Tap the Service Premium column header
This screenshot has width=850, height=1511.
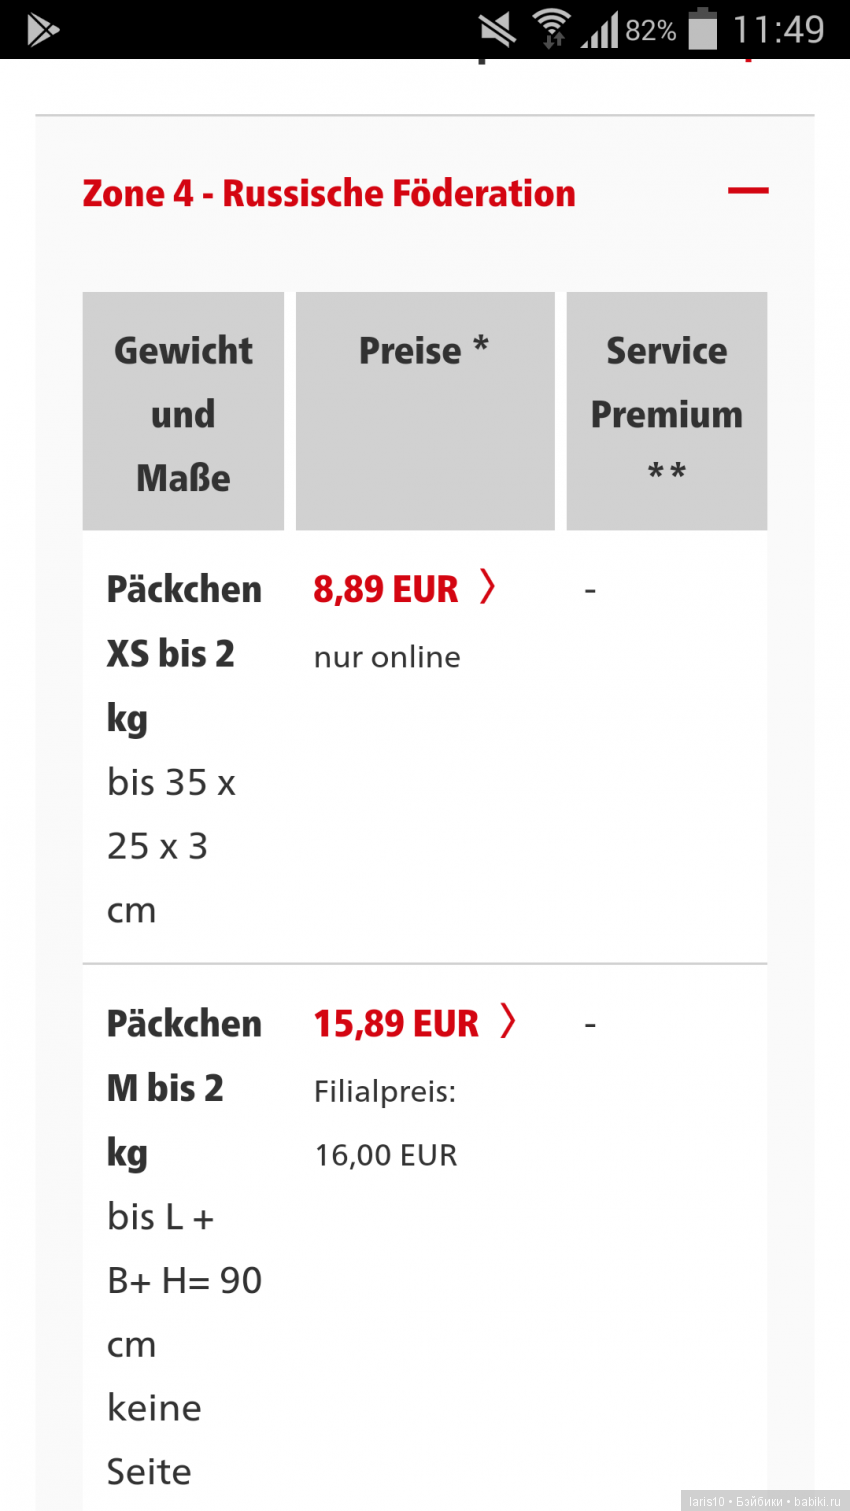point(666,411)
